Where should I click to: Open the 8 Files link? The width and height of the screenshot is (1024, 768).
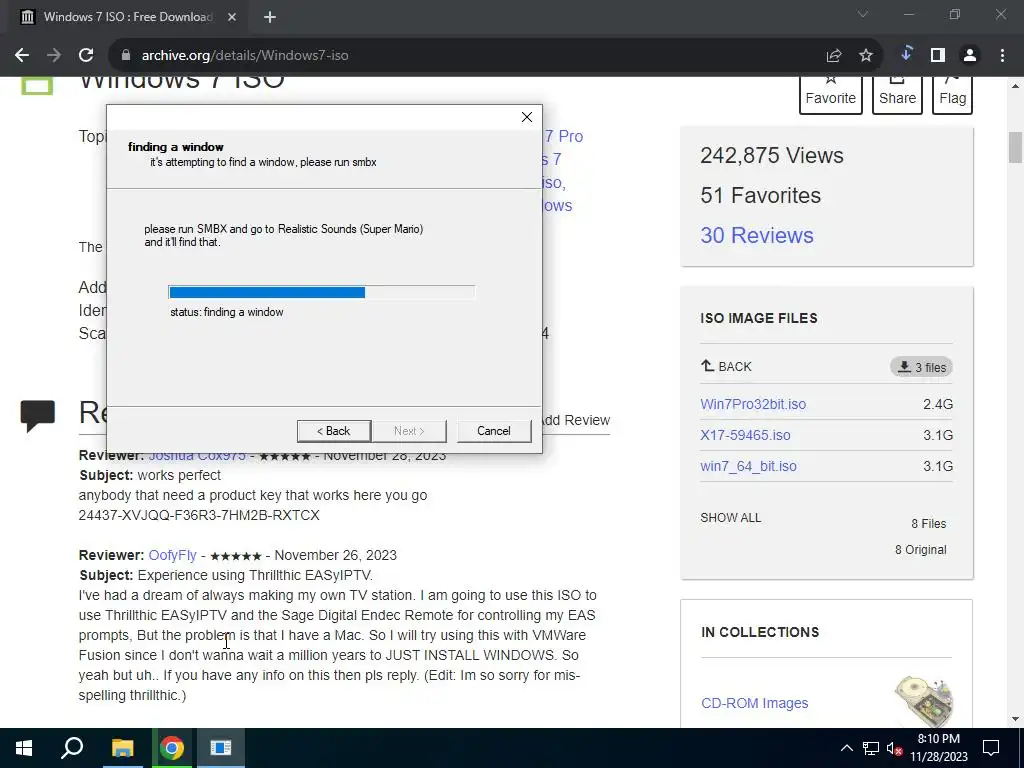click(929, 524)
